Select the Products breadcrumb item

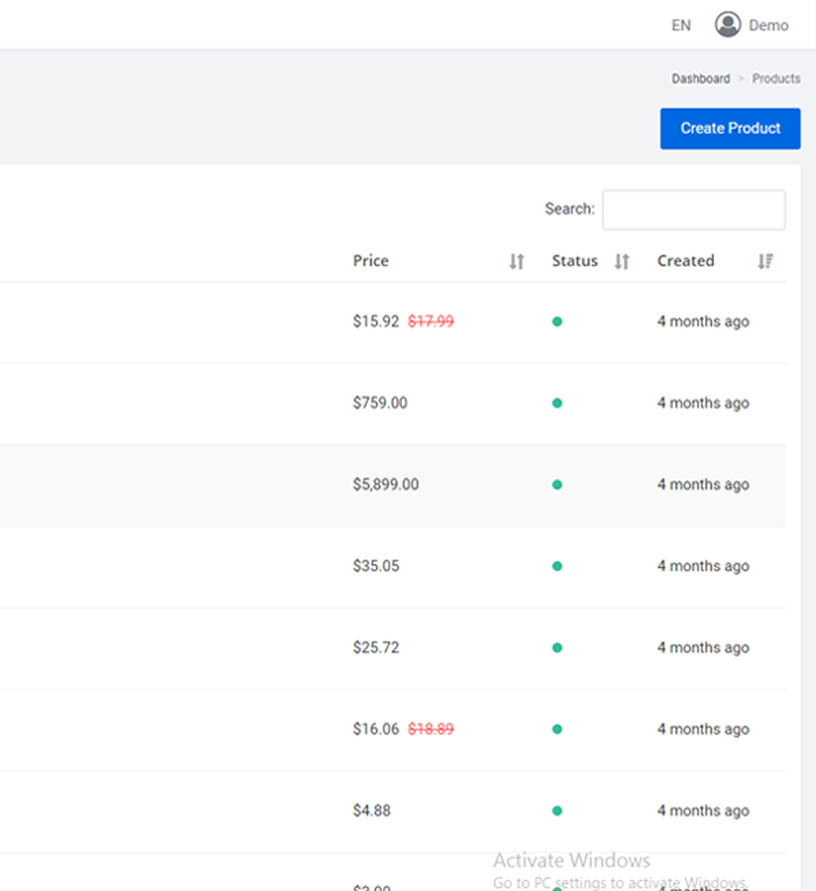776,78
